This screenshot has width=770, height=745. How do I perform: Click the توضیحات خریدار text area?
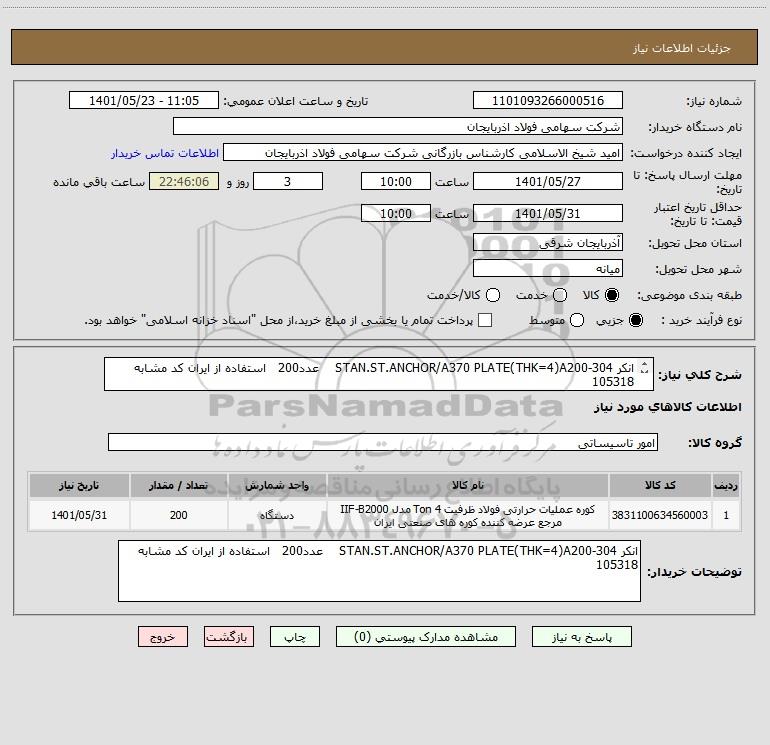click(x=379, y=571)
